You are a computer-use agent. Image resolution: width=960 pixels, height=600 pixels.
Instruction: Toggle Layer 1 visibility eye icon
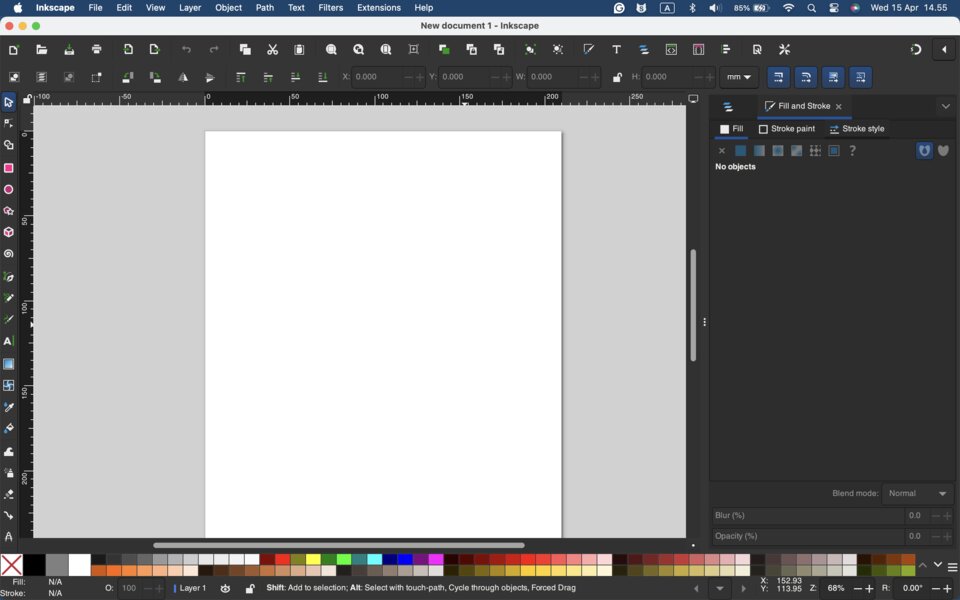click(x=225, y=588)
